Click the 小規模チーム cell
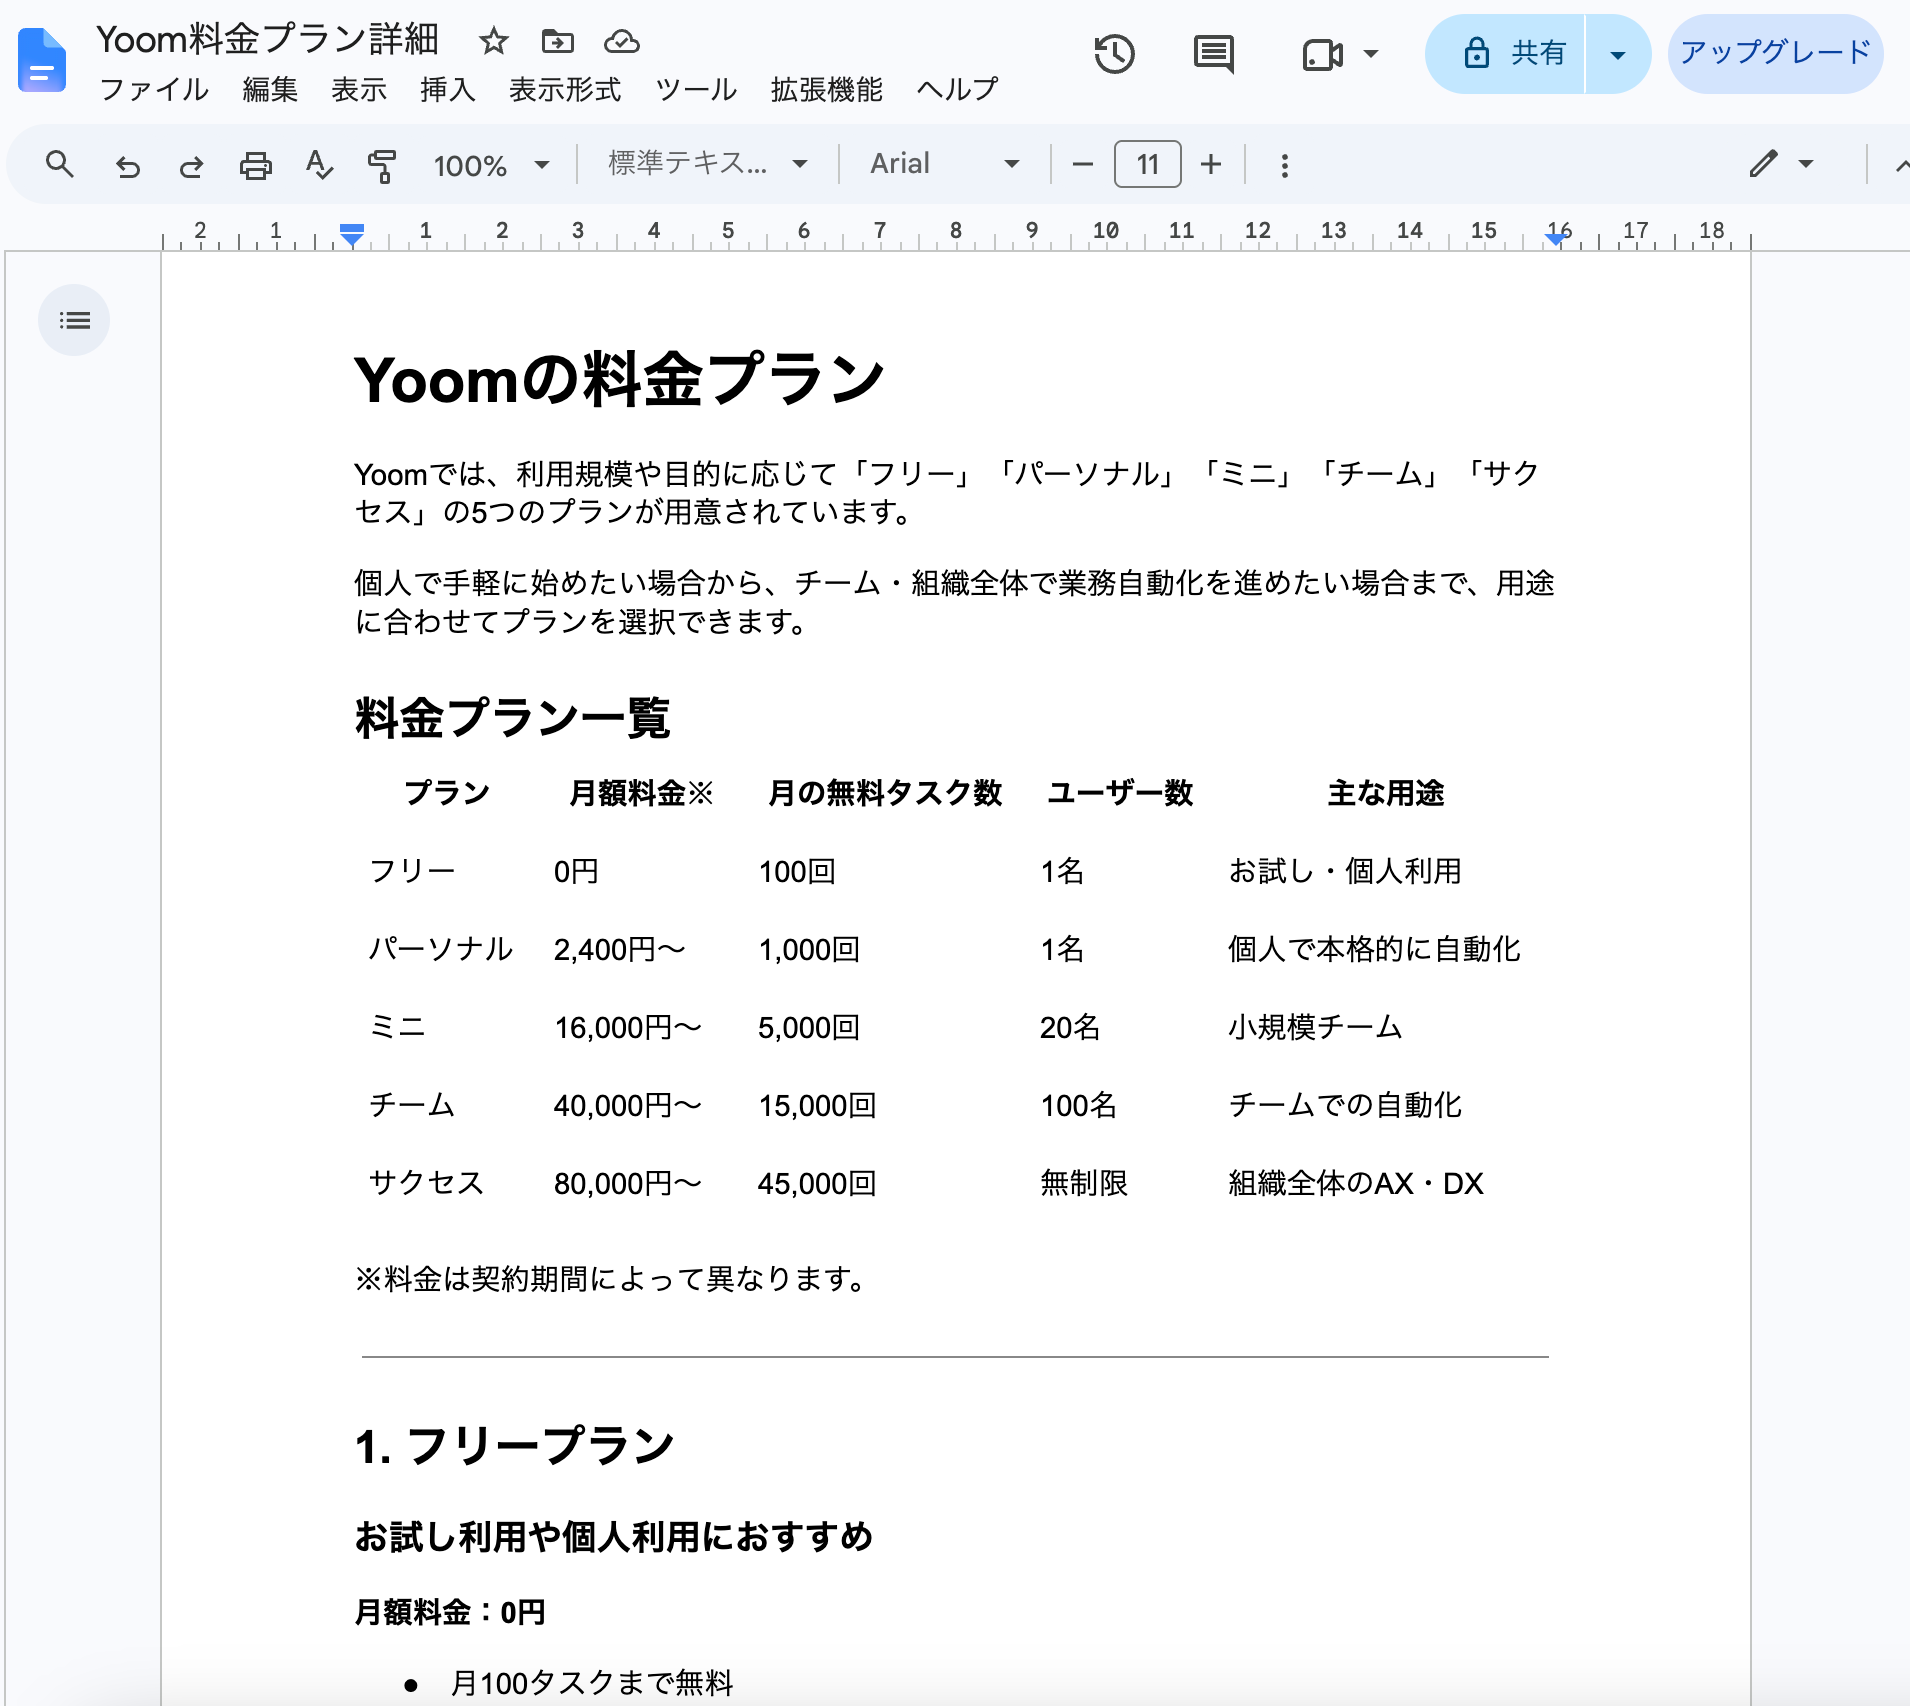The width and height of the screenshot is (1910, 1706). coord(1315,1027)
